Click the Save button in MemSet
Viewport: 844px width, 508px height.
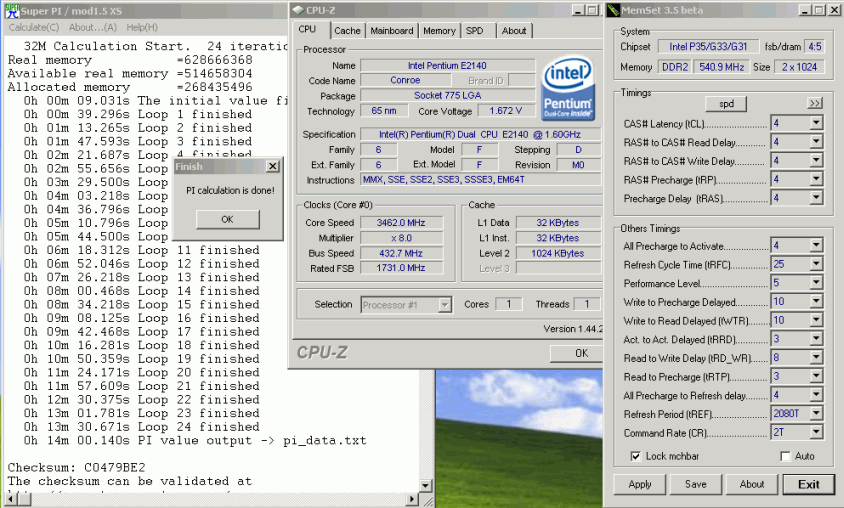[x=696, y=484]
